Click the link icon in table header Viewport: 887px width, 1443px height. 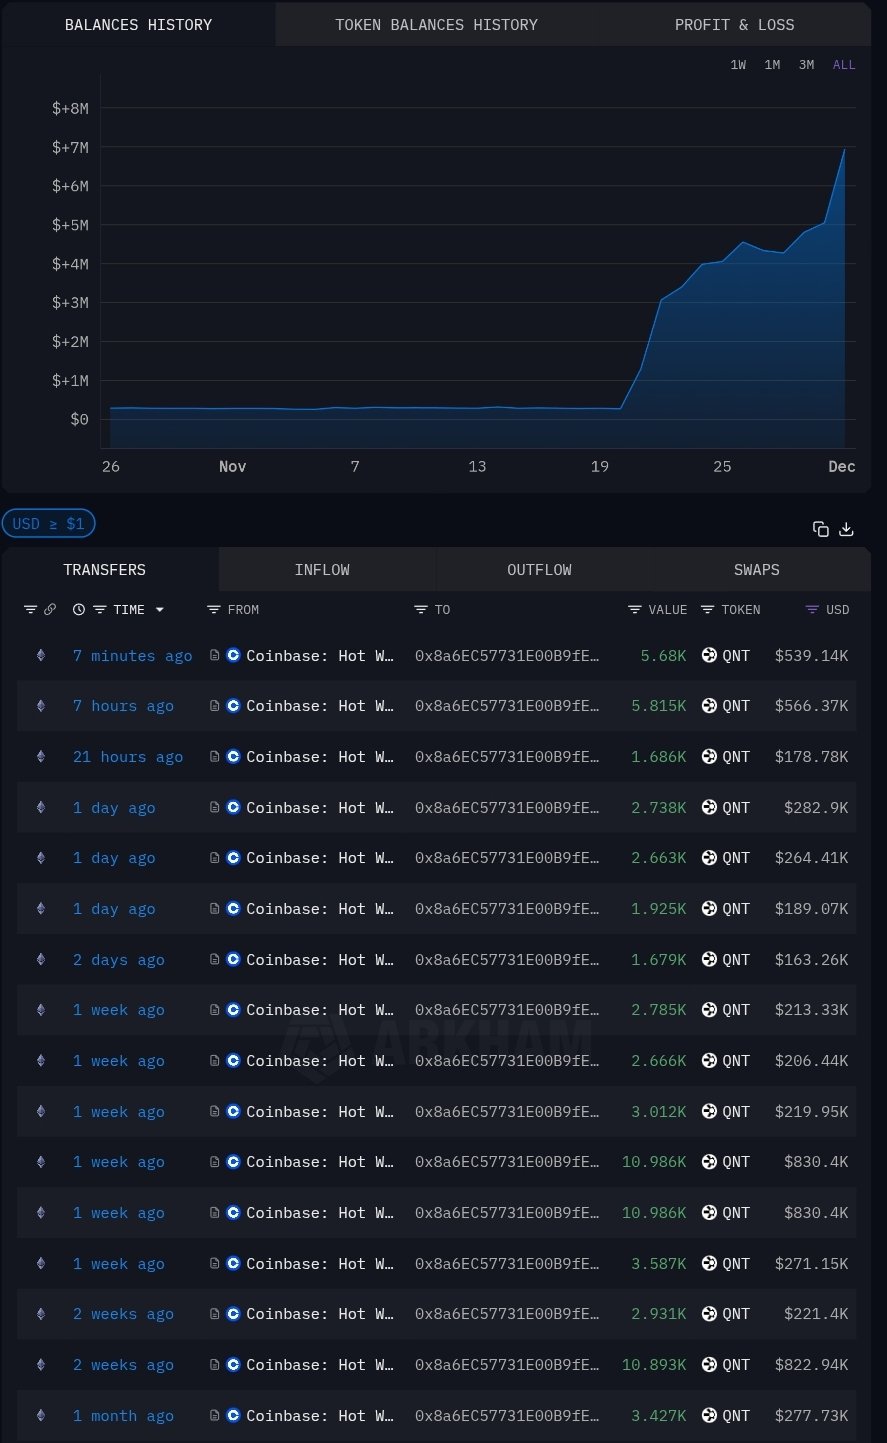coord(50,609)
